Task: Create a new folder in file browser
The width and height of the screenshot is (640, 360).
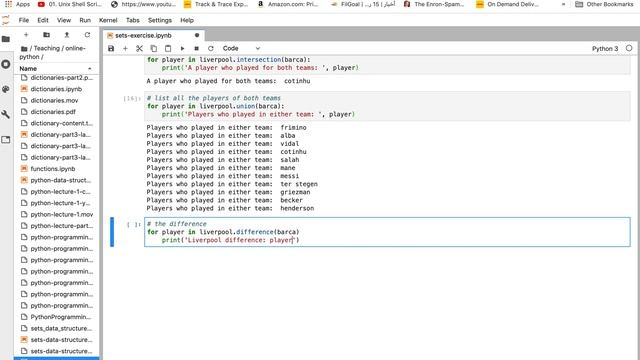Action: pyautogui.click(x=47, y=35)
